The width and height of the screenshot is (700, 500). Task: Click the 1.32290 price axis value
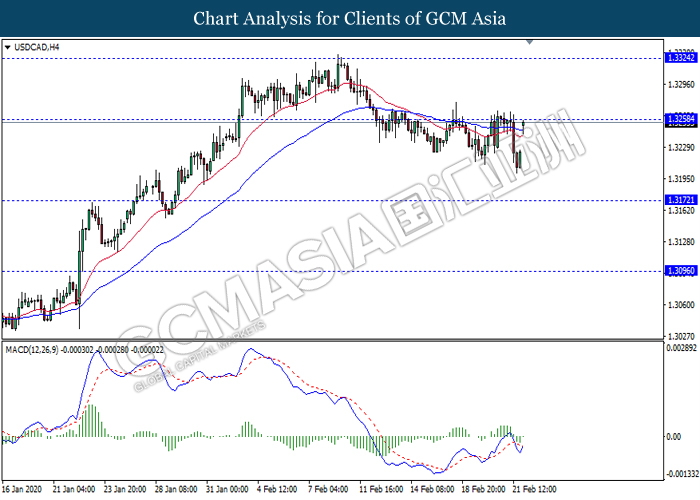(681, 147)
